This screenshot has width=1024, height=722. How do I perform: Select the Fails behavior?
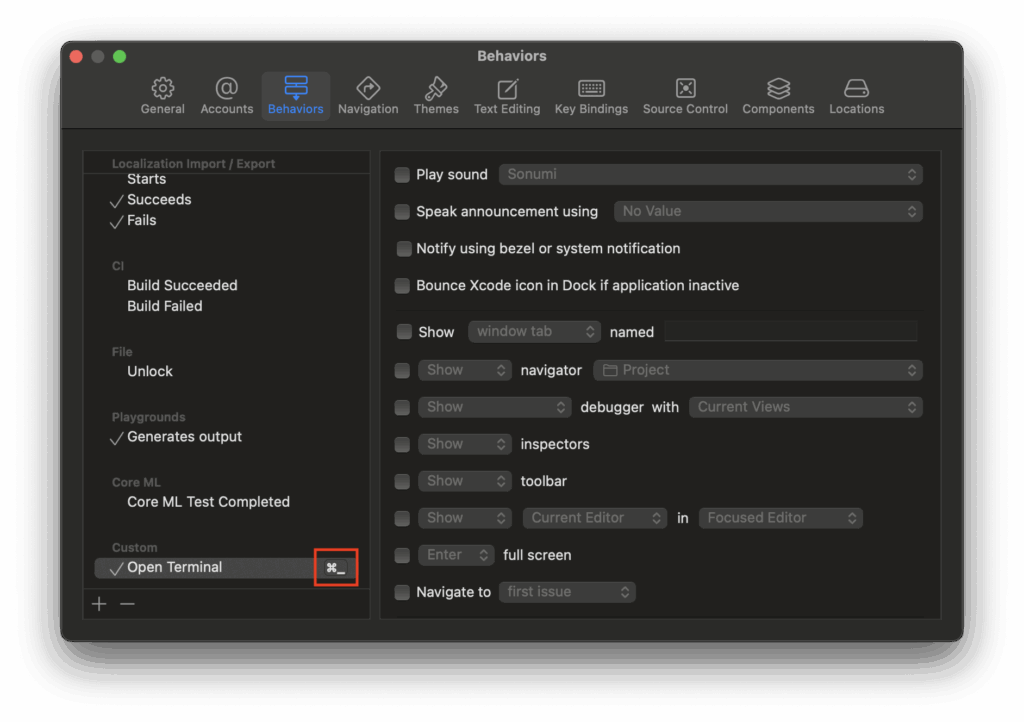click(142, 221)
